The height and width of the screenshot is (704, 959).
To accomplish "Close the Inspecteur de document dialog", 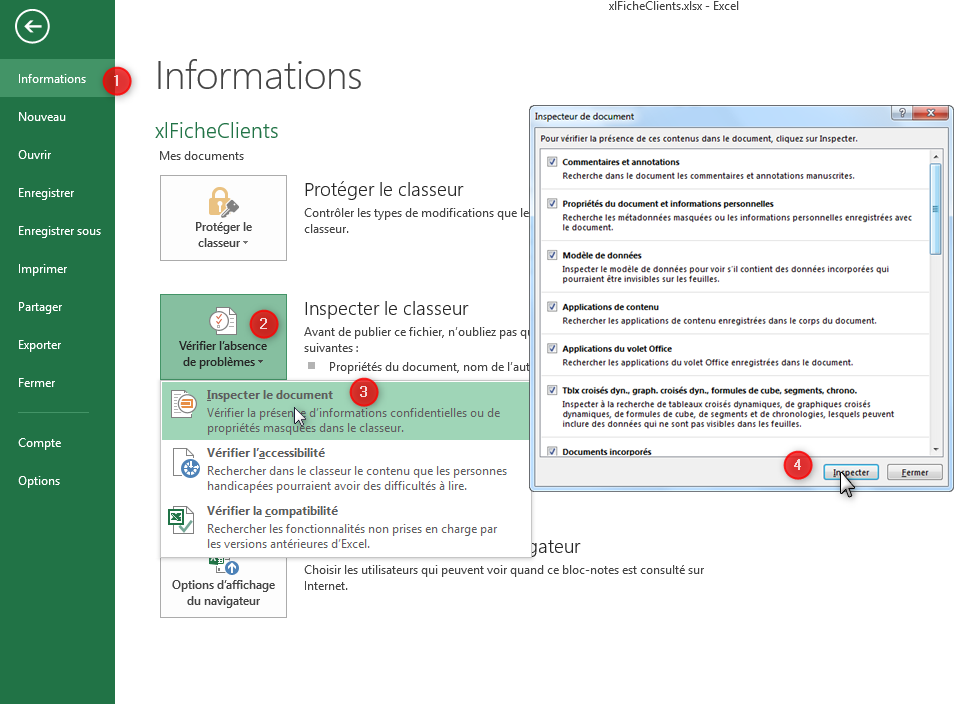I will coord(930,113).
